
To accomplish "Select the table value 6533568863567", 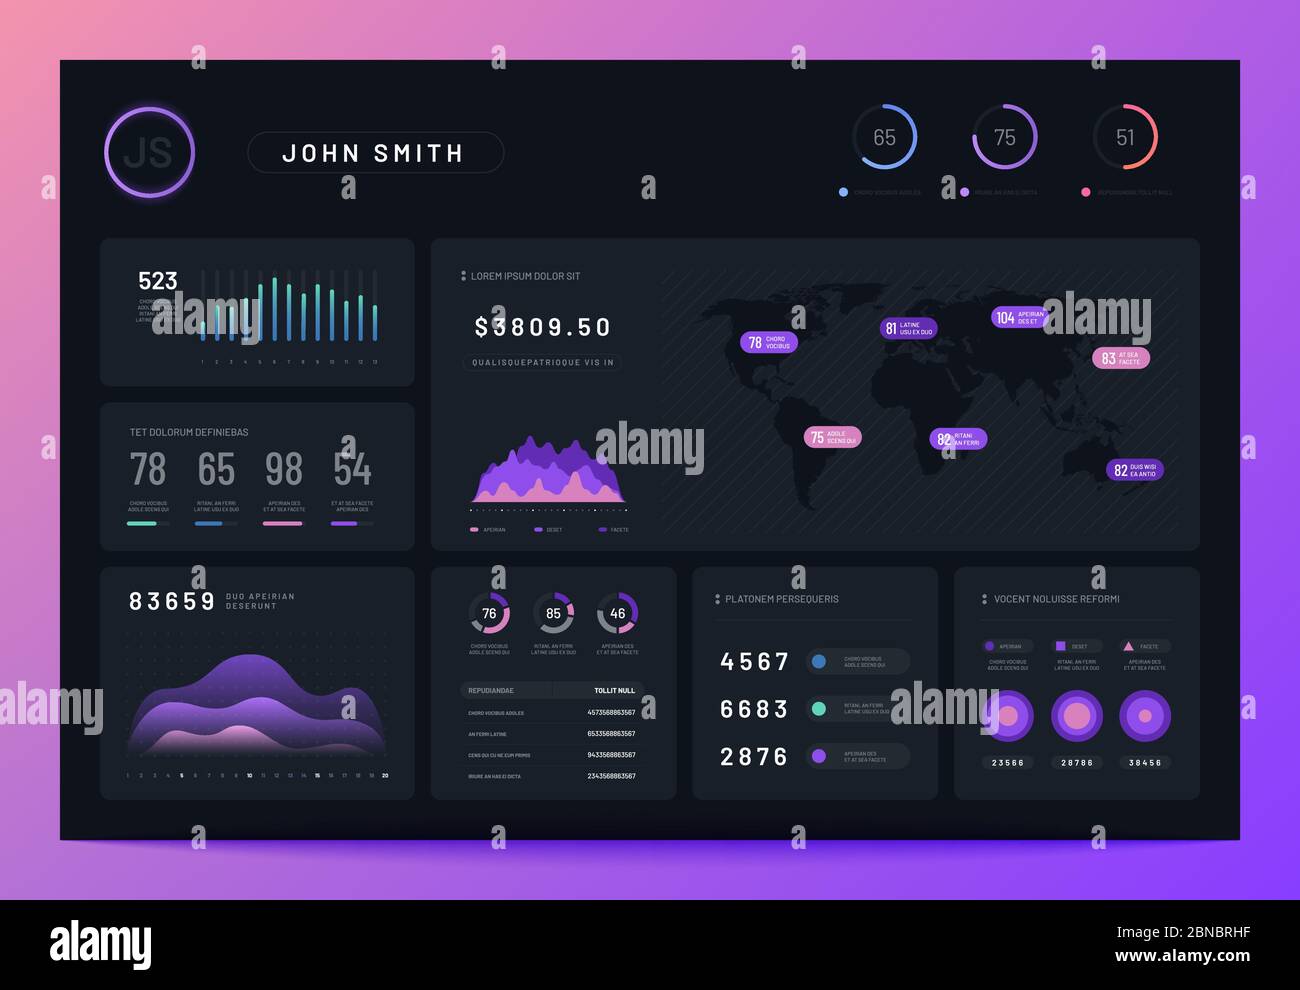I will 611,734.
